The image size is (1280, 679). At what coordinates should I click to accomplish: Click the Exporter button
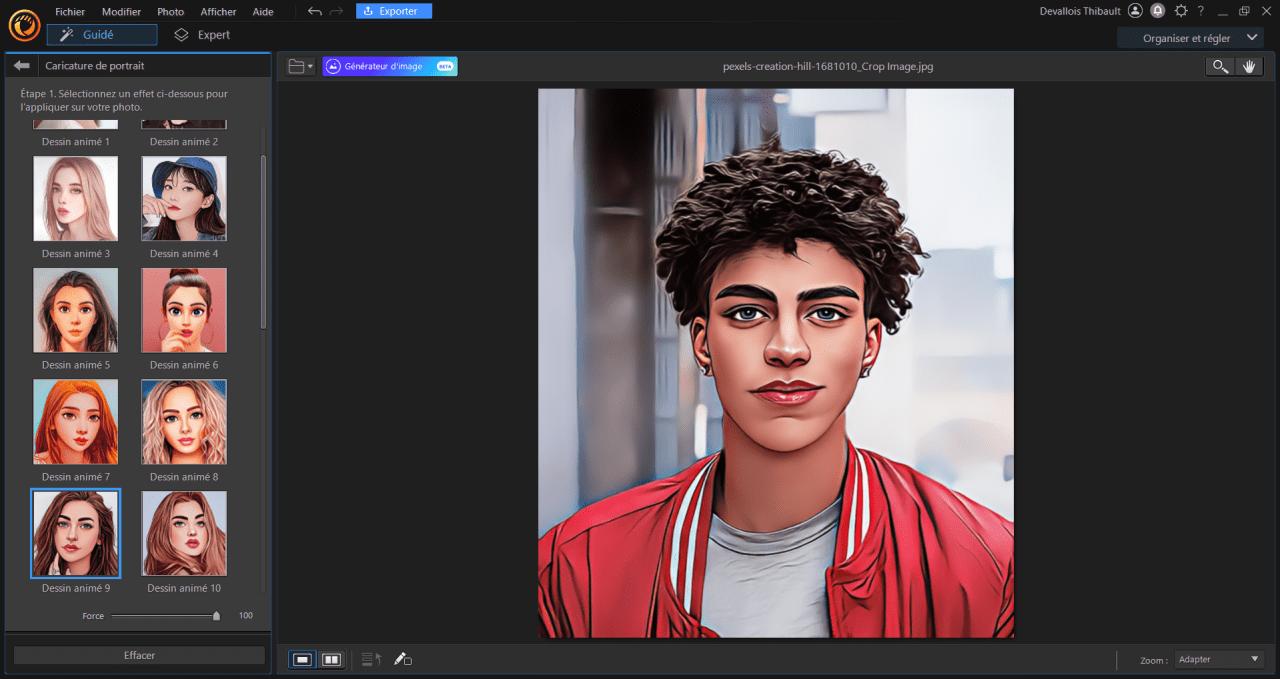[x=393, y=11]
